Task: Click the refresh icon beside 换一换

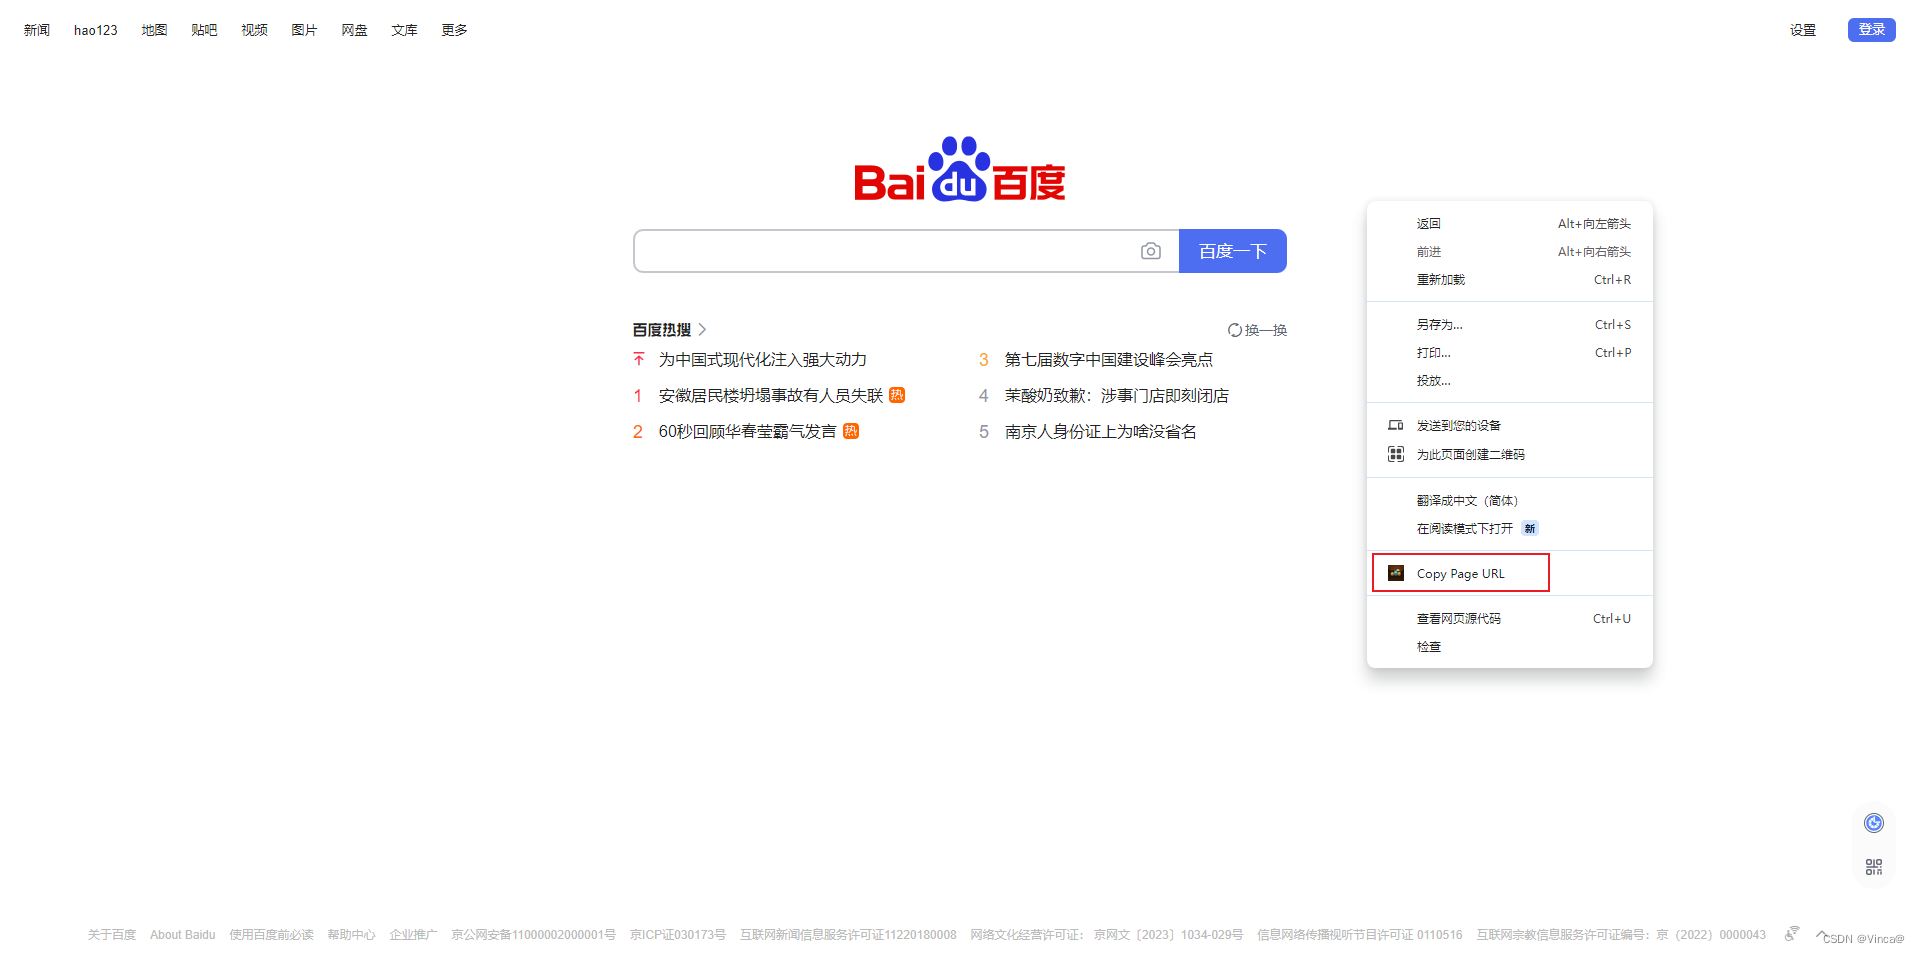Action: coord(1235,330)
